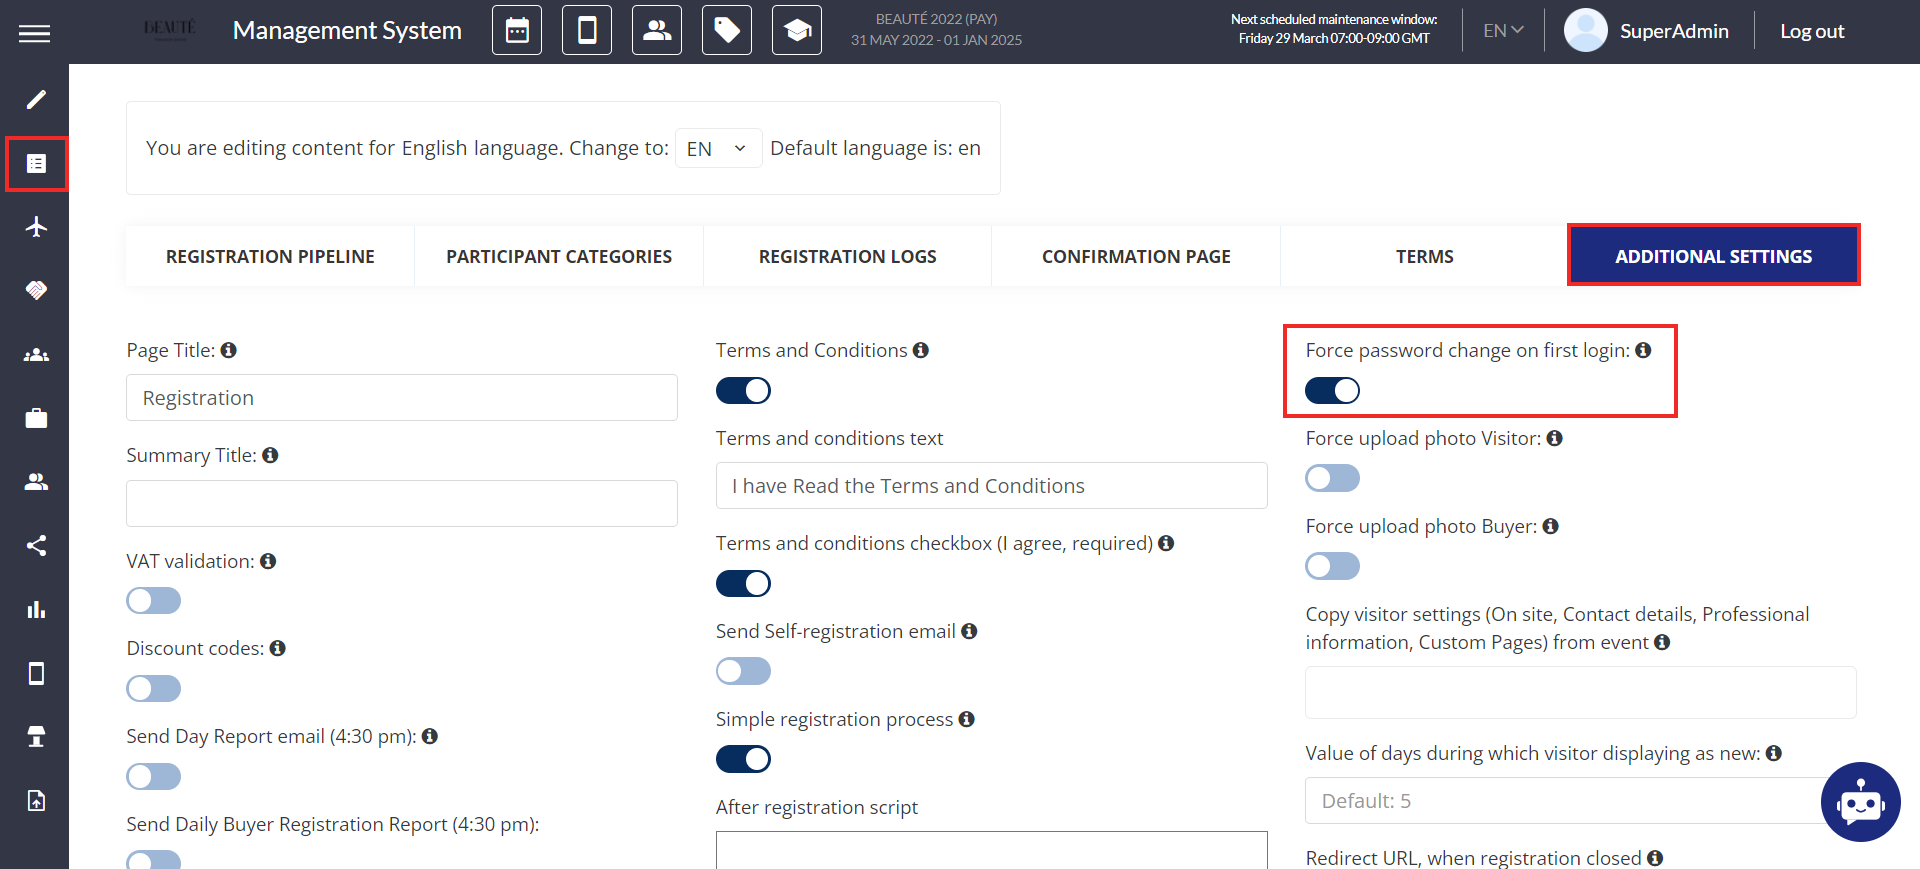Disable Force password change on first login
The image size is (1920, 869).
coord(1332,391)
